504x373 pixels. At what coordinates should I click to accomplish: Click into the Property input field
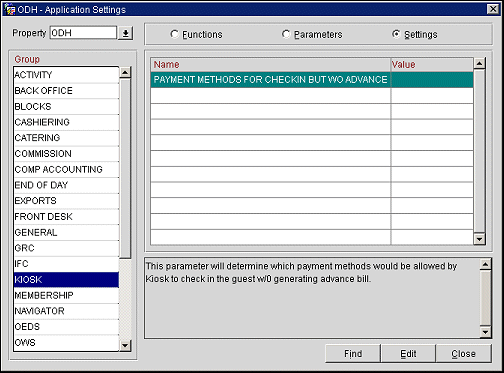[83, 33]
